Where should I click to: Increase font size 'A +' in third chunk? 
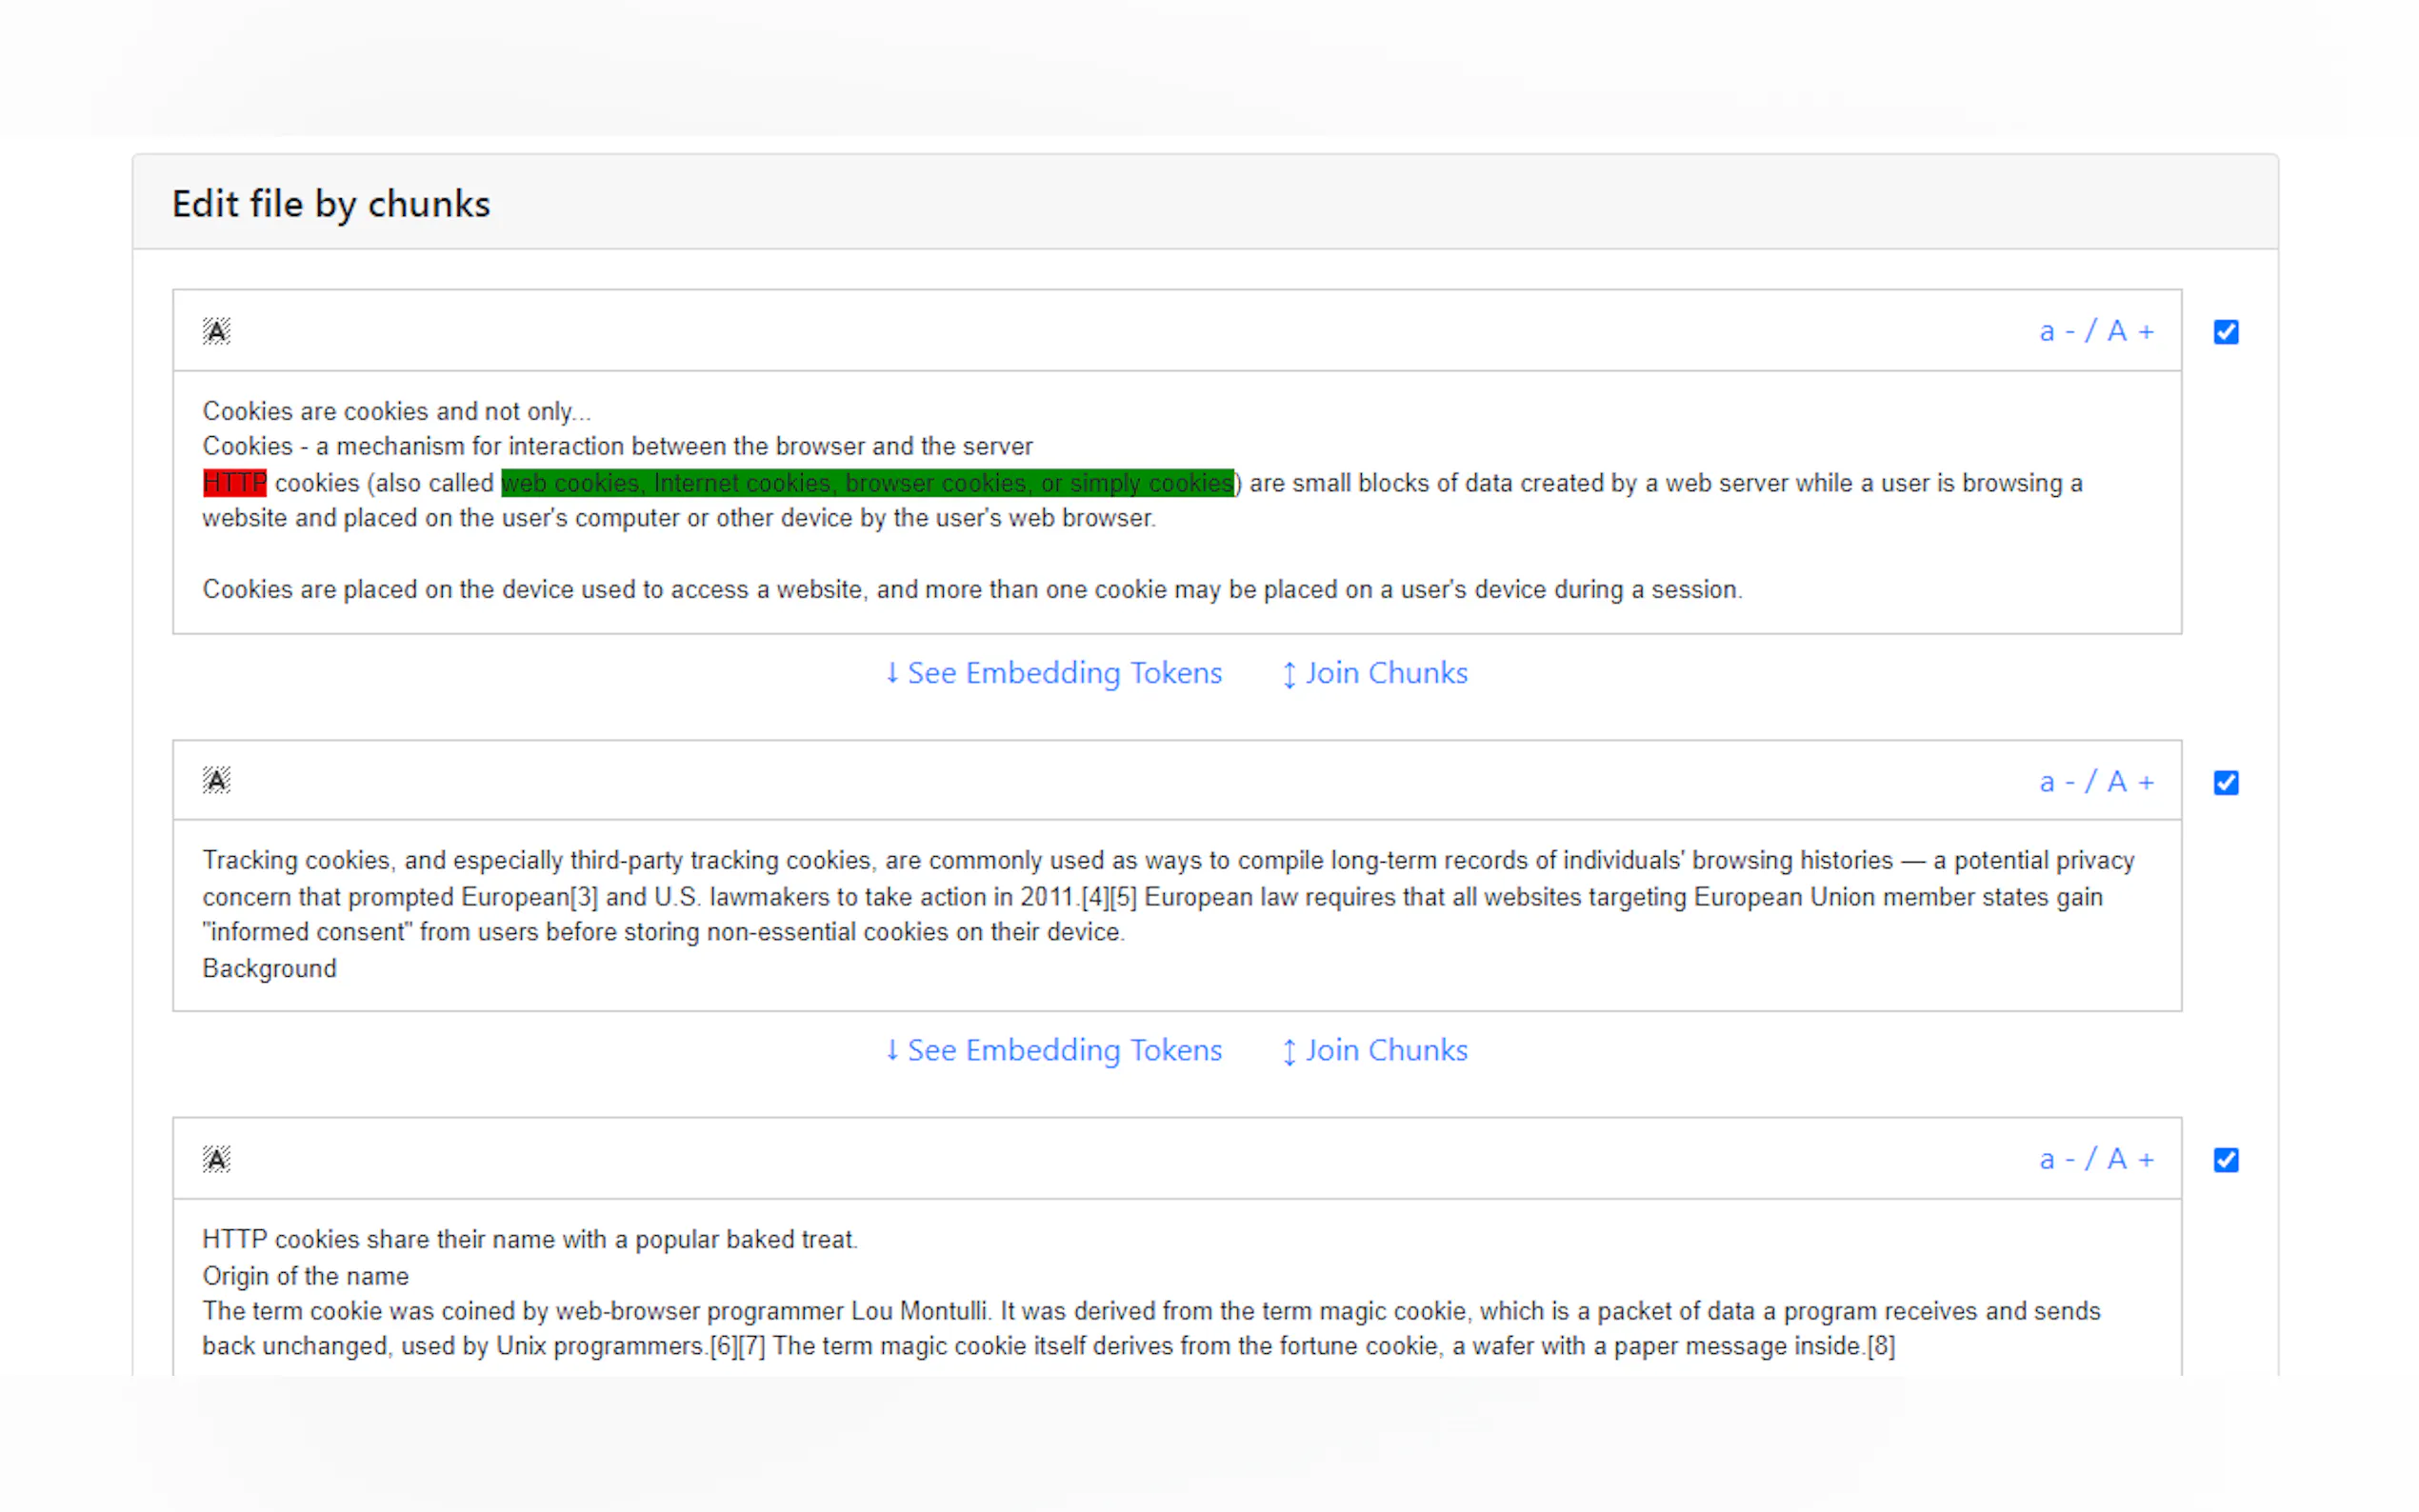[2130, 1159]
